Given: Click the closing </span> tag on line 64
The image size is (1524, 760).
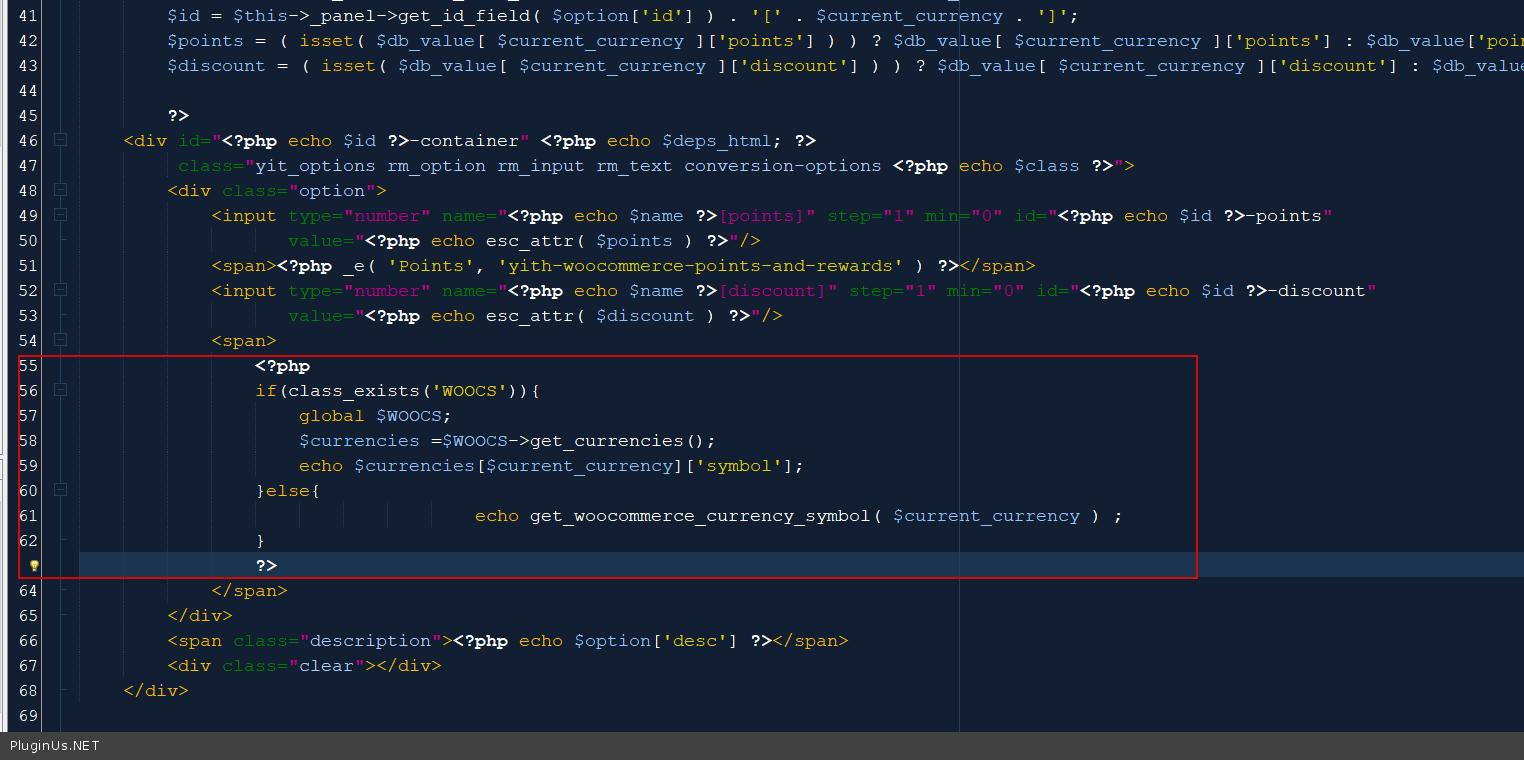Looking at the screenshot, I should click(x=249, y=591).
